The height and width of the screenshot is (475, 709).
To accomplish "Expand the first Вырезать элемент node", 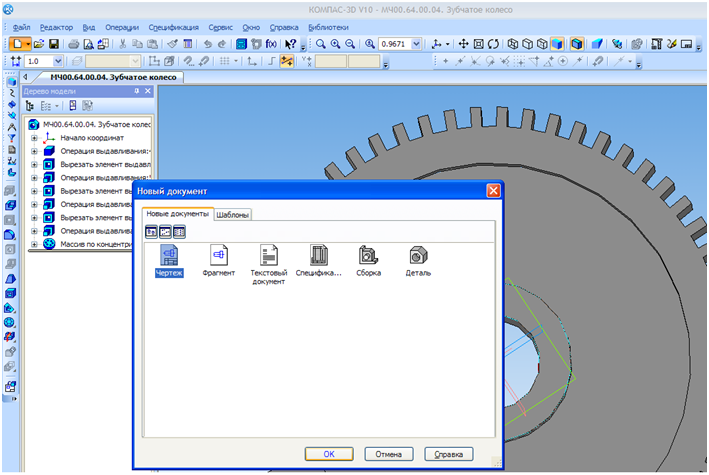I will pyautogui.click(x=34, y=164).
